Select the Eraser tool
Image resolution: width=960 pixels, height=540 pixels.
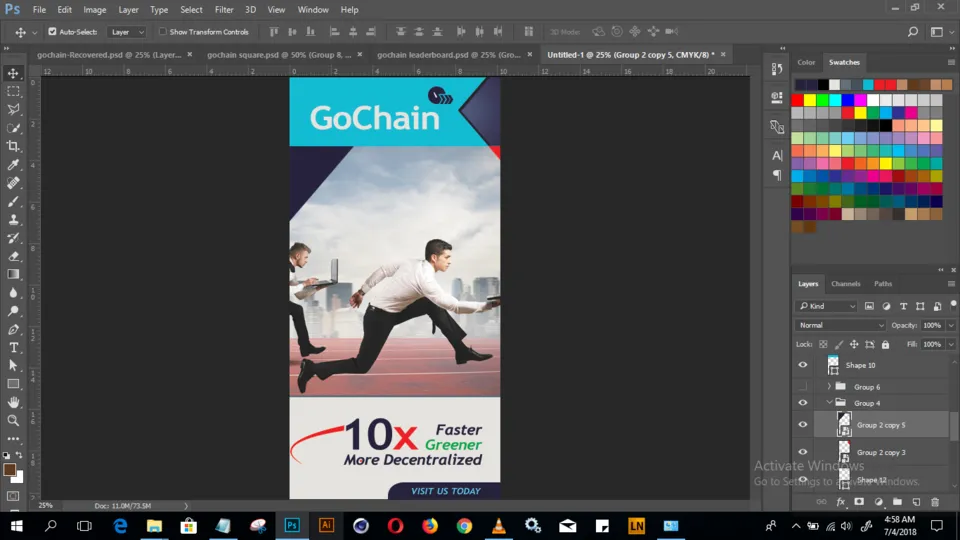(x=13, y=257)
